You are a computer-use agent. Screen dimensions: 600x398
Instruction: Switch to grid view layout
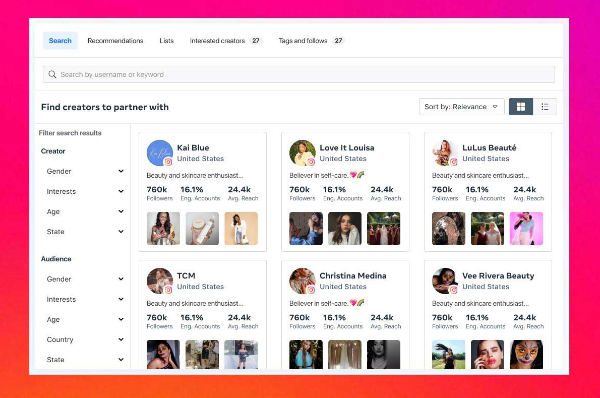point(521,107)
